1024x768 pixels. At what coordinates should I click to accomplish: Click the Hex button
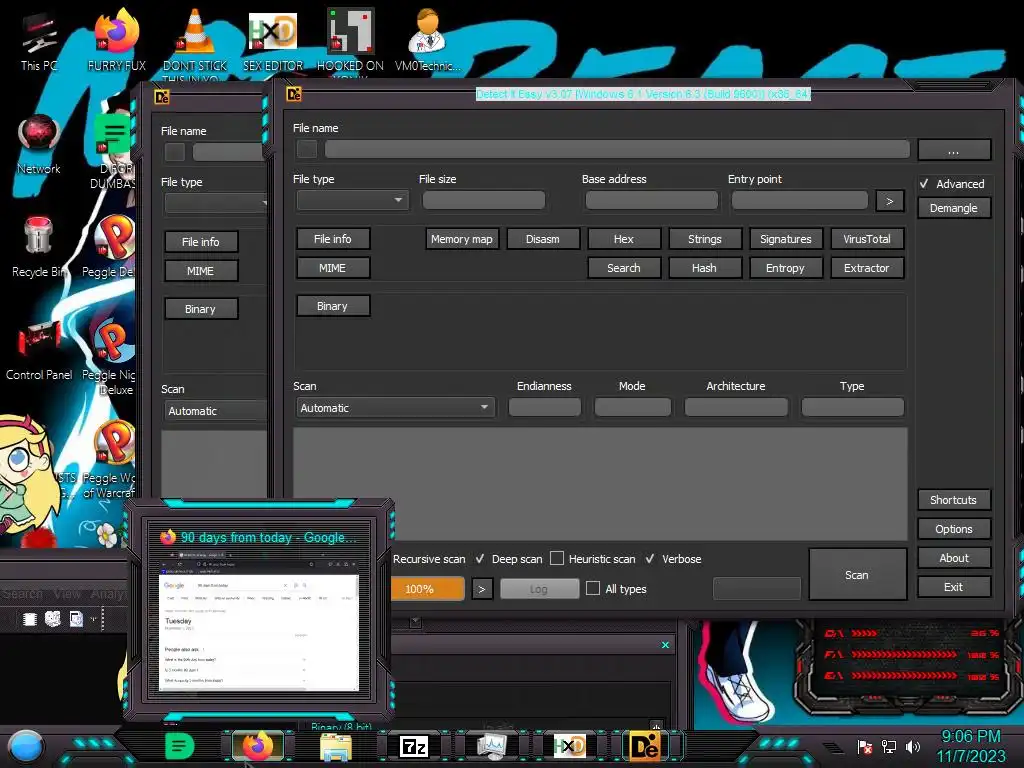point(624,239)
